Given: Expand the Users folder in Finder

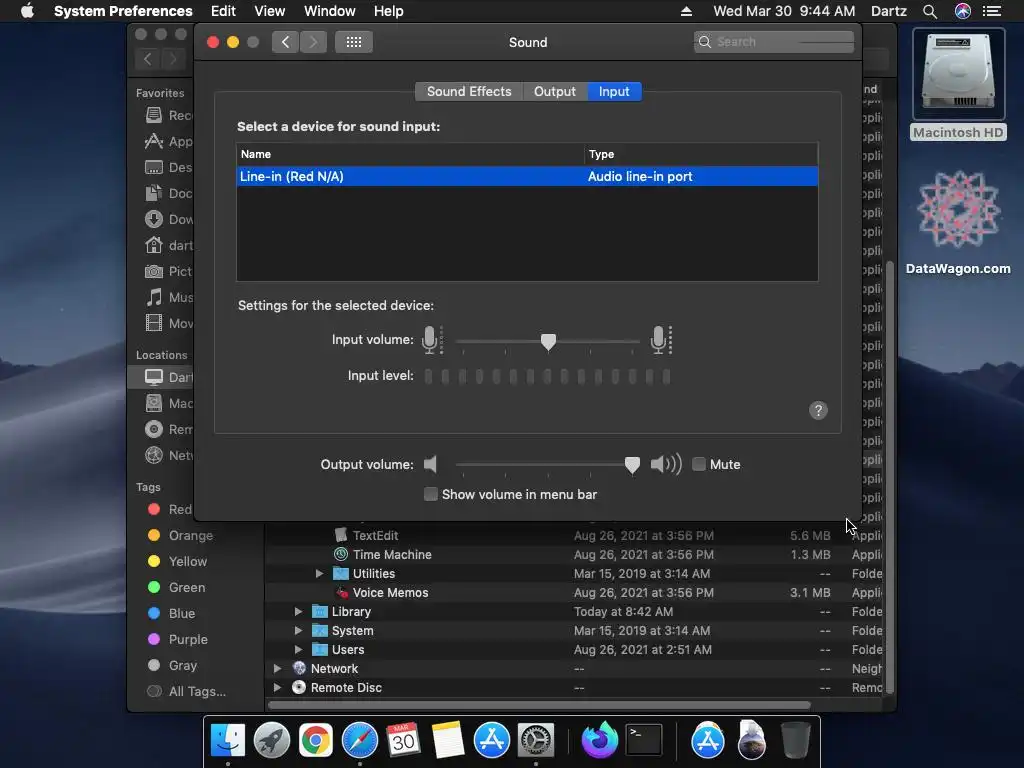Looking at the screenshot, I should click(298, 649).
